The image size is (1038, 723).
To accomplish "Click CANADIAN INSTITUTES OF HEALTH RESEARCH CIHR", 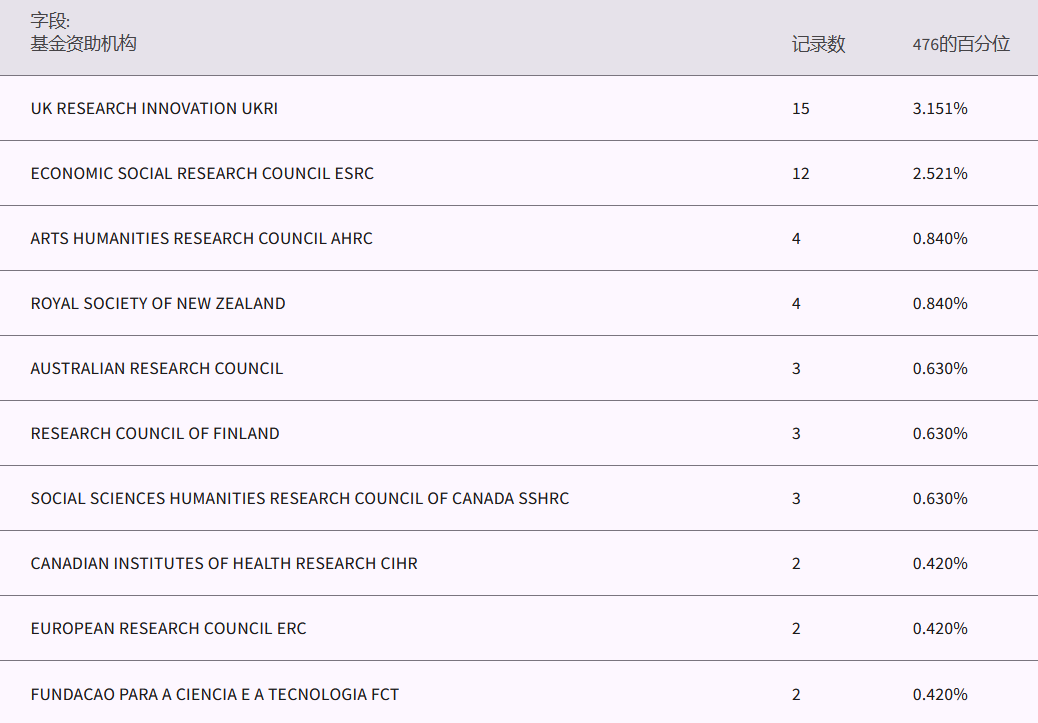I will click(x=224, y=563).
